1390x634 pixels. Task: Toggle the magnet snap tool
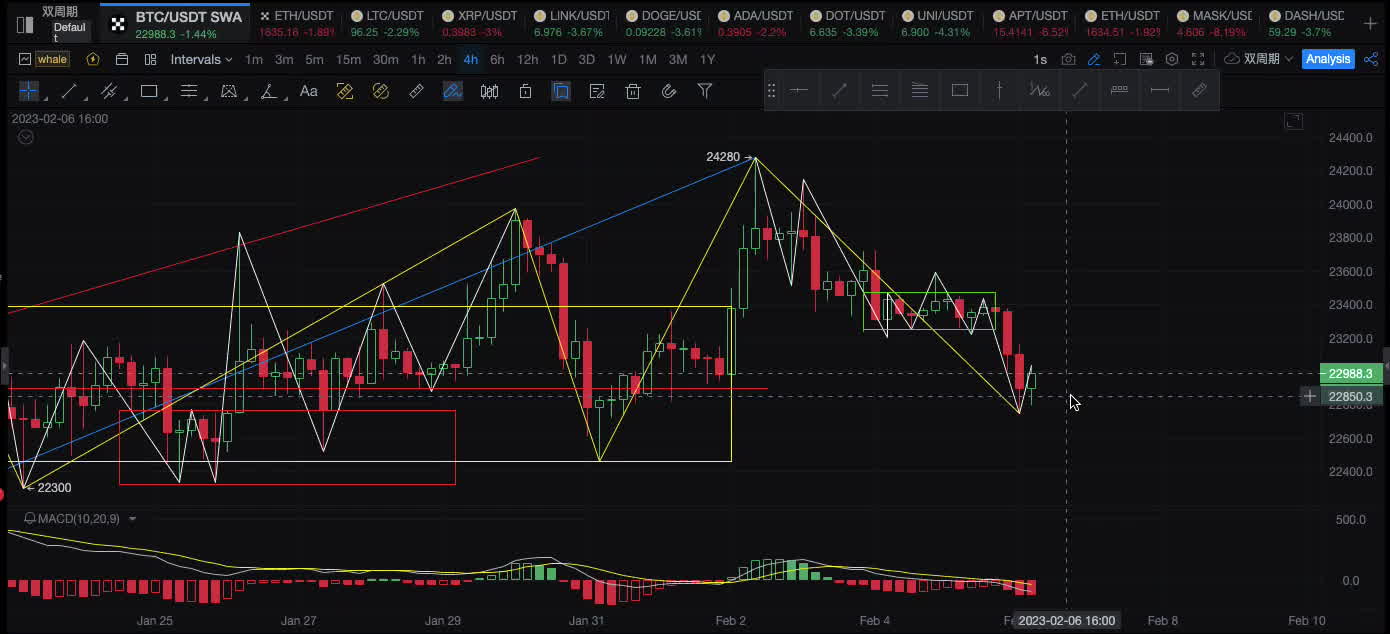coord(669,91)
